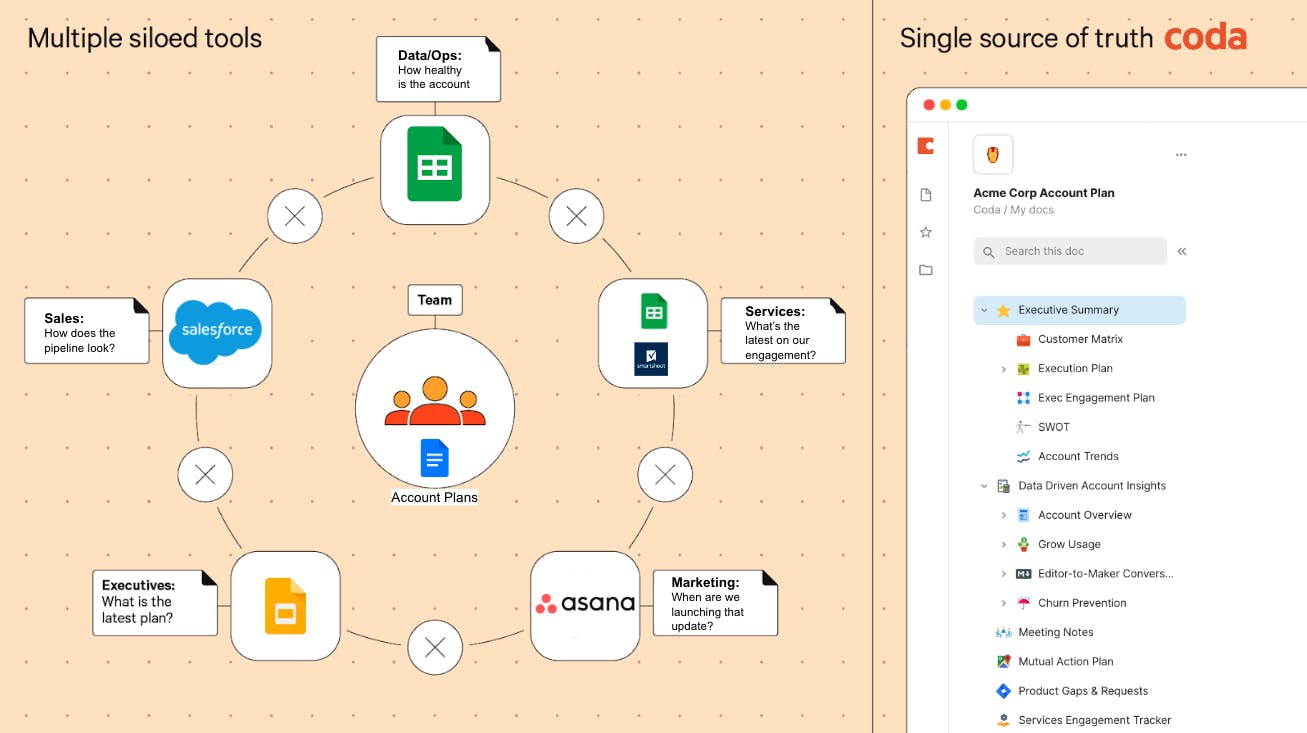The image size is (1307, 733).
Task: Open the Editor-to-Maker Convers... page
Action: click(1105, 574)
